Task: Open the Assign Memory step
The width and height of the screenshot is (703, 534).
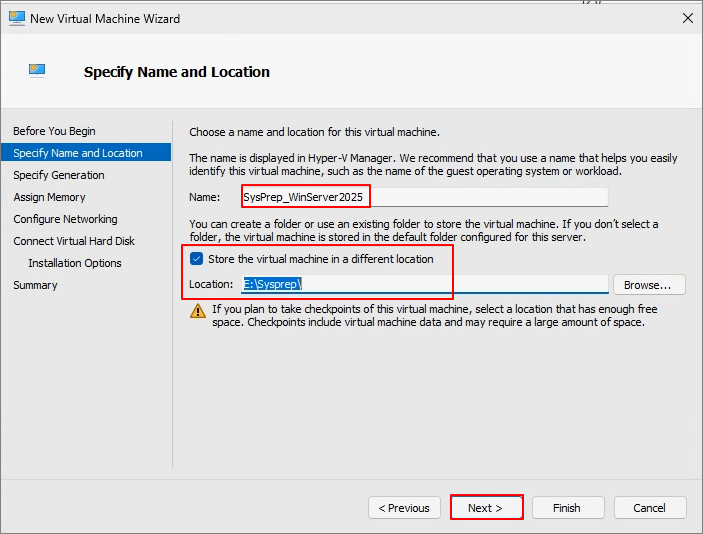Action: [49, 197]
